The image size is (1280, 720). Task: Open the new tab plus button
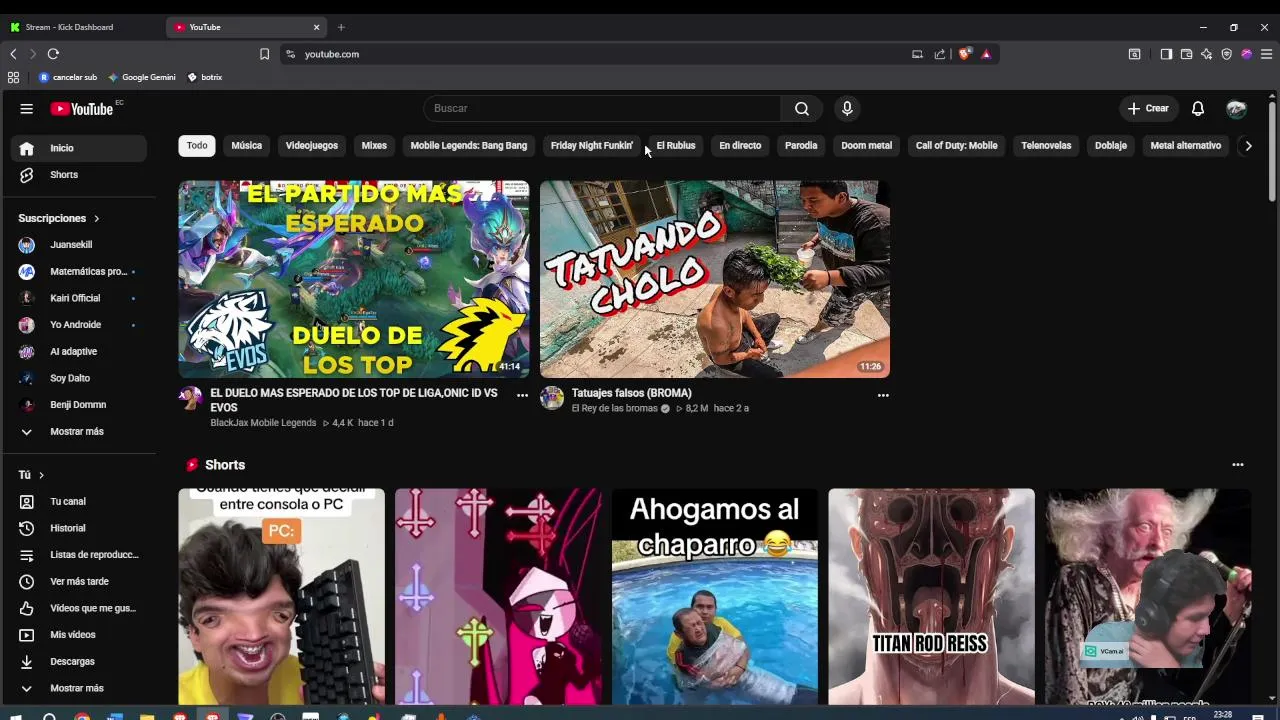point(341,27)
